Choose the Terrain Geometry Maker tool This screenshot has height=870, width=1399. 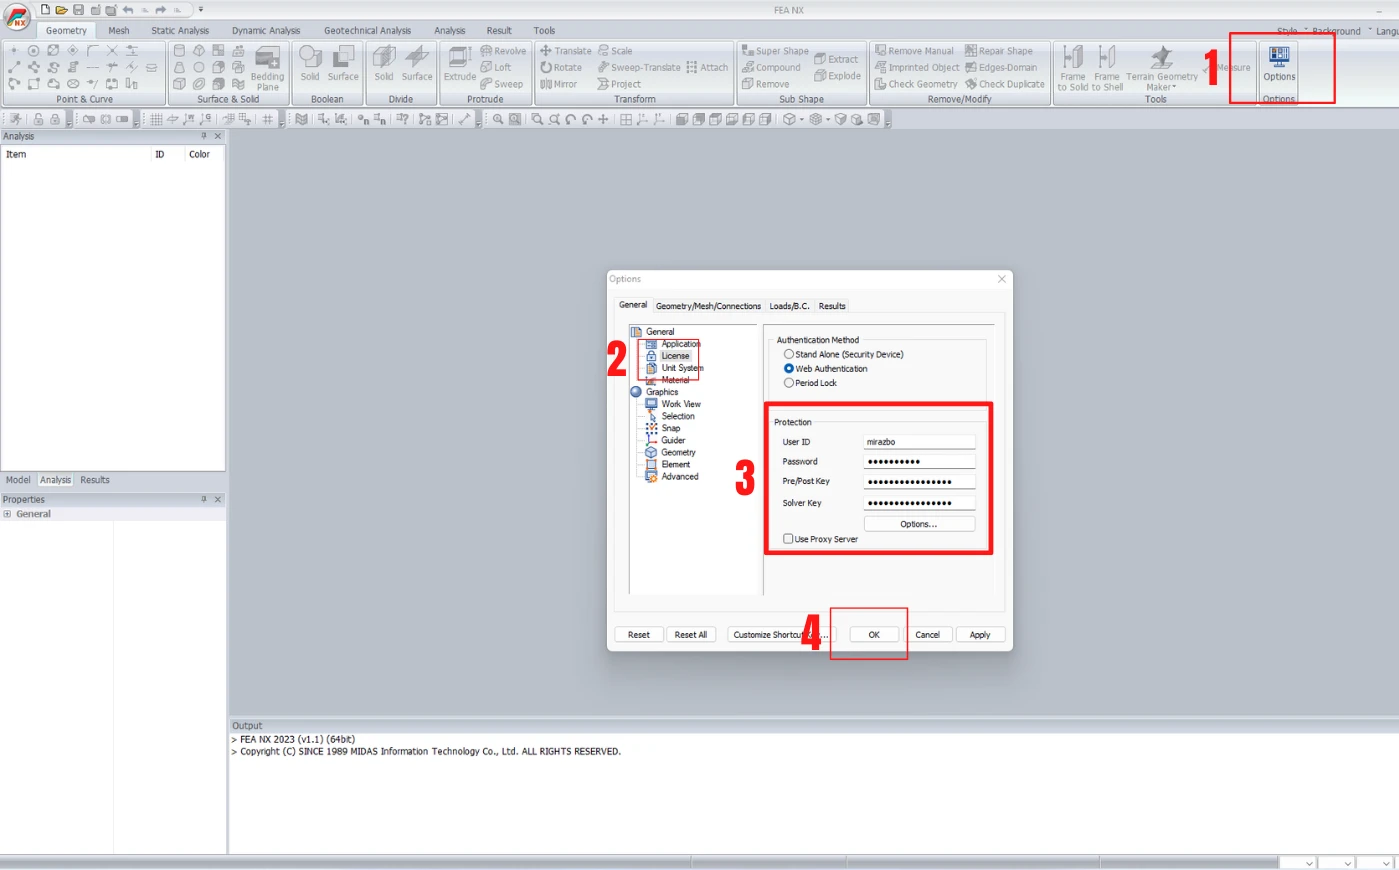(1161, 68)
